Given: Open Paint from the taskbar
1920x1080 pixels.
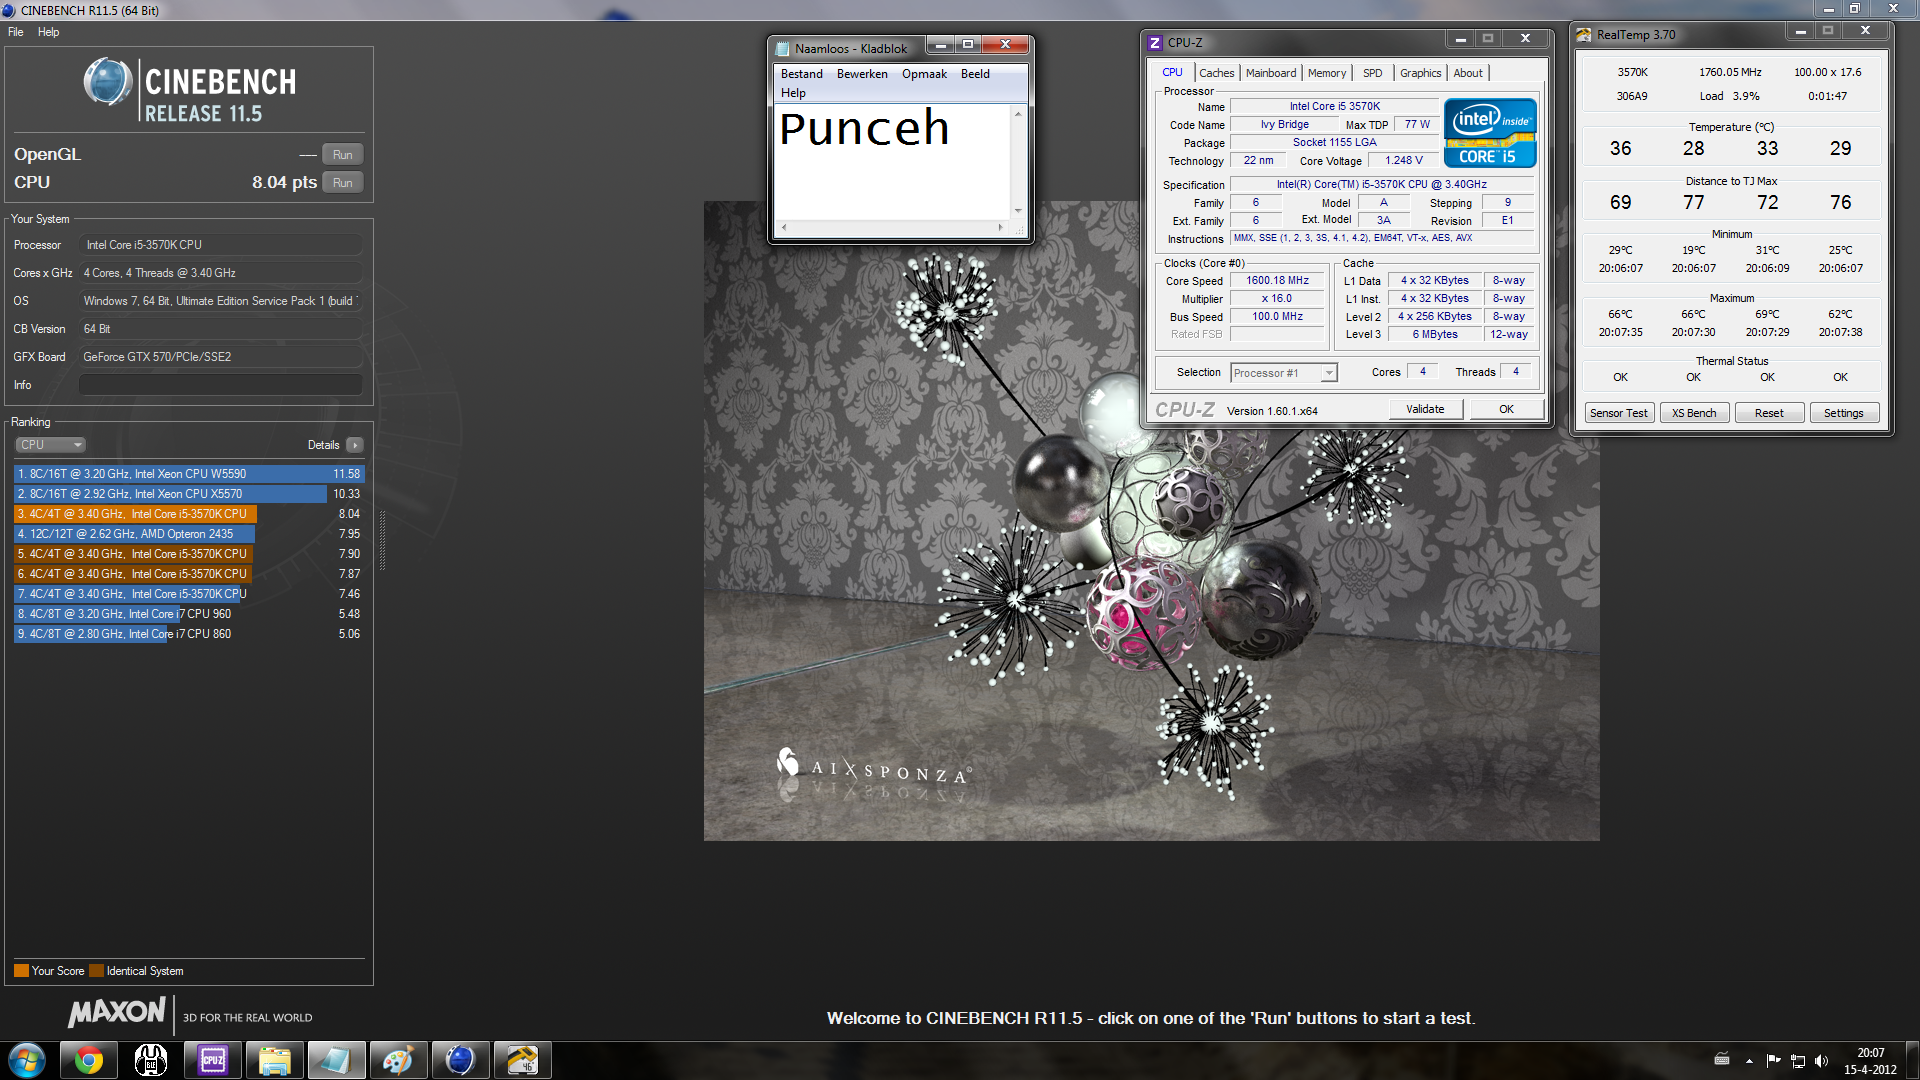Looking at the screenshot, I should point(398,1060).
